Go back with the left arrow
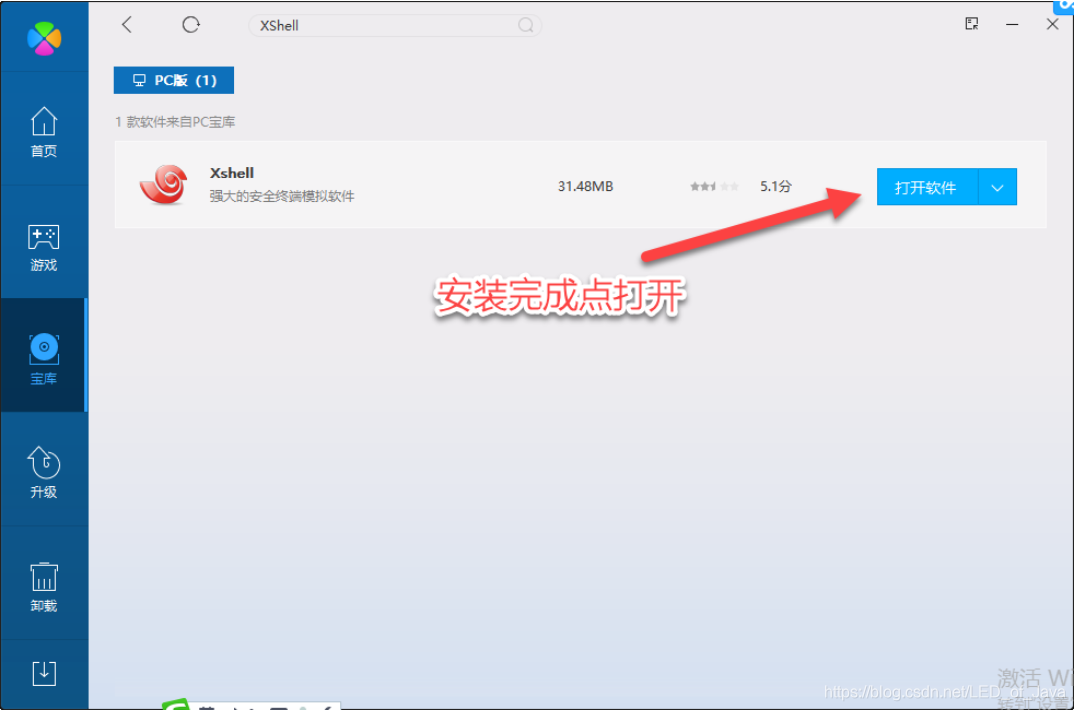Viewport: 1076px width, 711px height. 126,25
